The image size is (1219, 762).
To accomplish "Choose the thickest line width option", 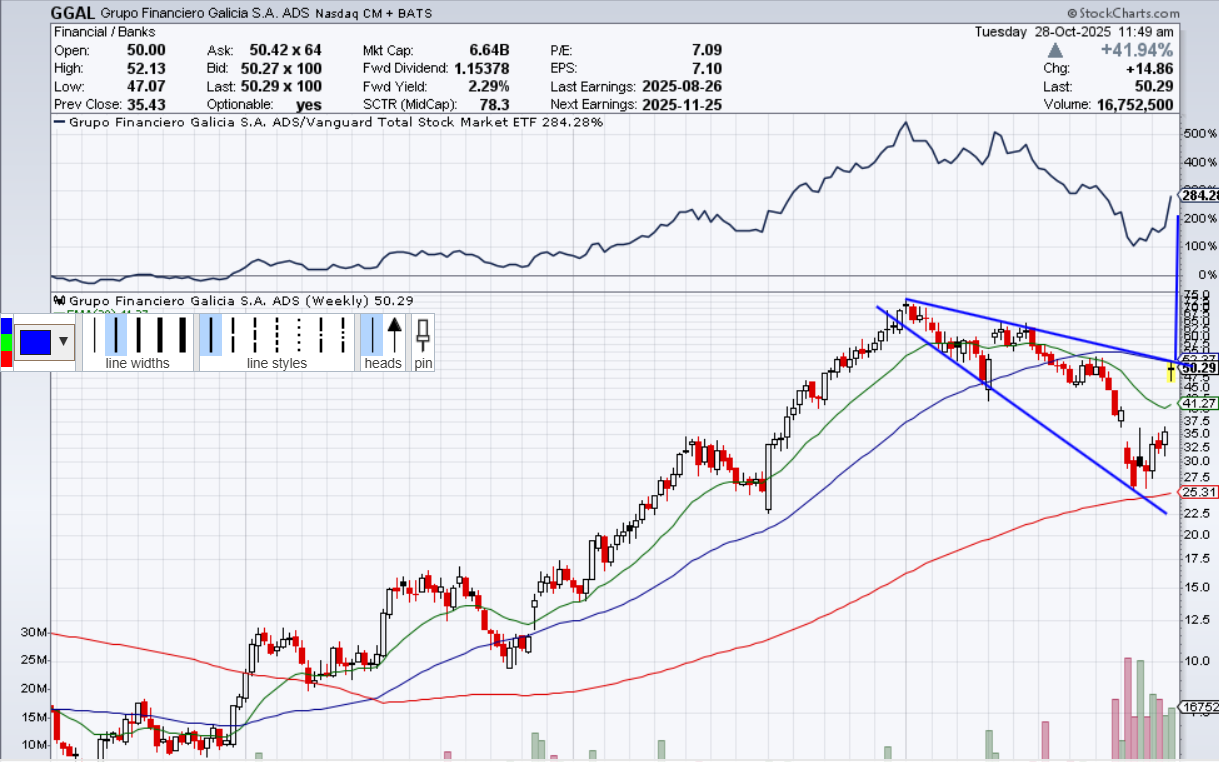I will (x=184, y=333).
